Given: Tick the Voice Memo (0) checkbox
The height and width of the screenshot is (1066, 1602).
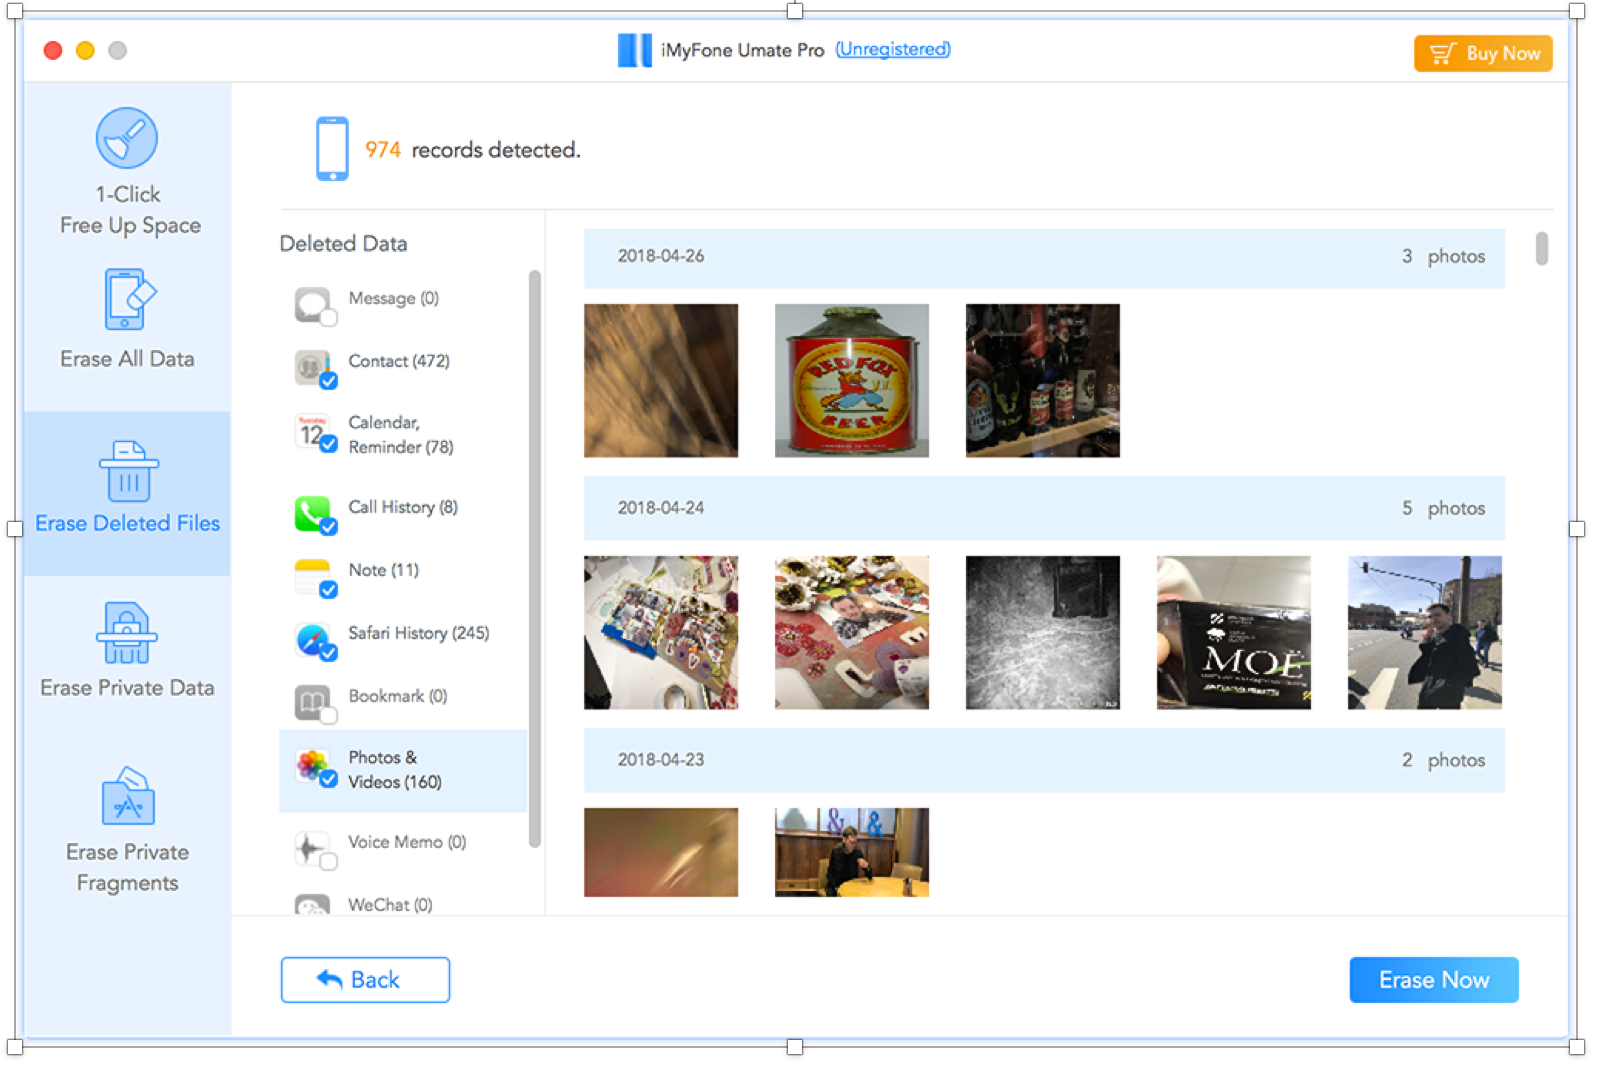Looking at the screenshot, I should (x=328, y=862).
